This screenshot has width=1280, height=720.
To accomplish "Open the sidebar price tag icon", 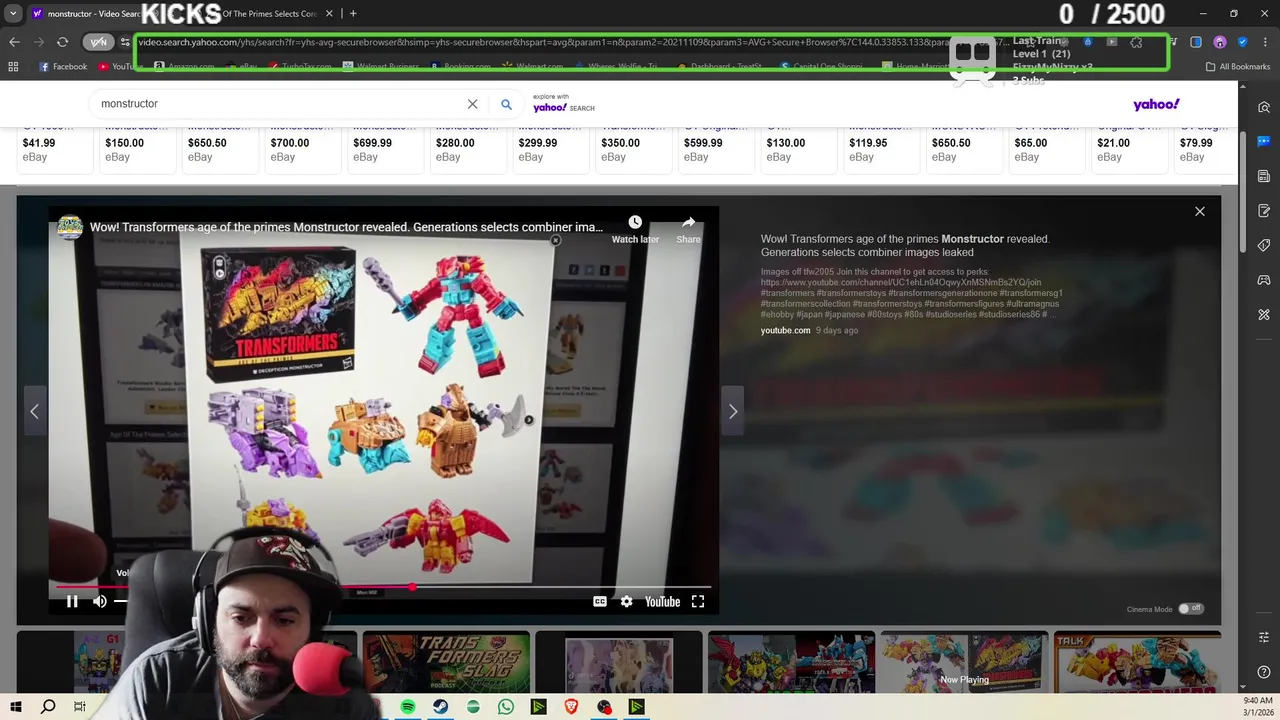I will (x=1264, y=246).
